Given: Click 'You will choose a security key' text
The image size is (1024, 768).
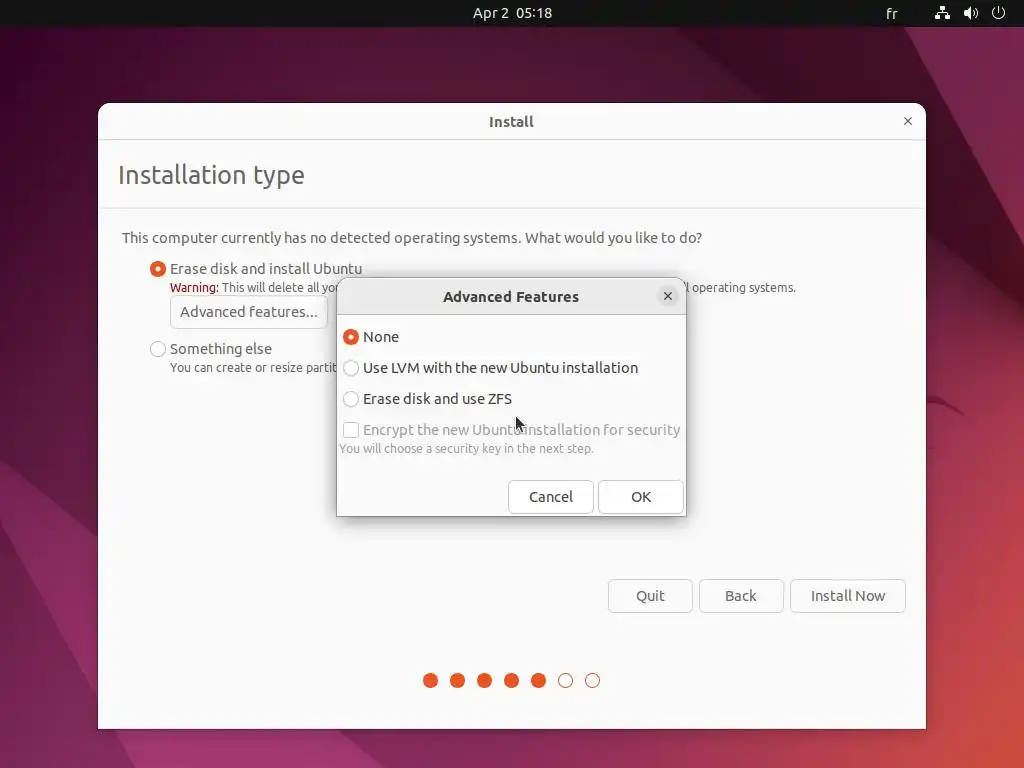Looking at the screenshot, I should tap(466, 449).
